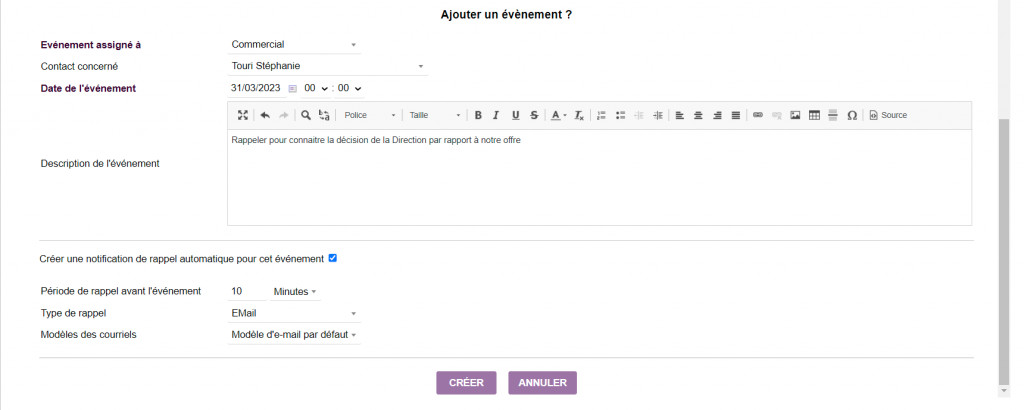Click the scrollbar down arrow

coord(1004,391)
